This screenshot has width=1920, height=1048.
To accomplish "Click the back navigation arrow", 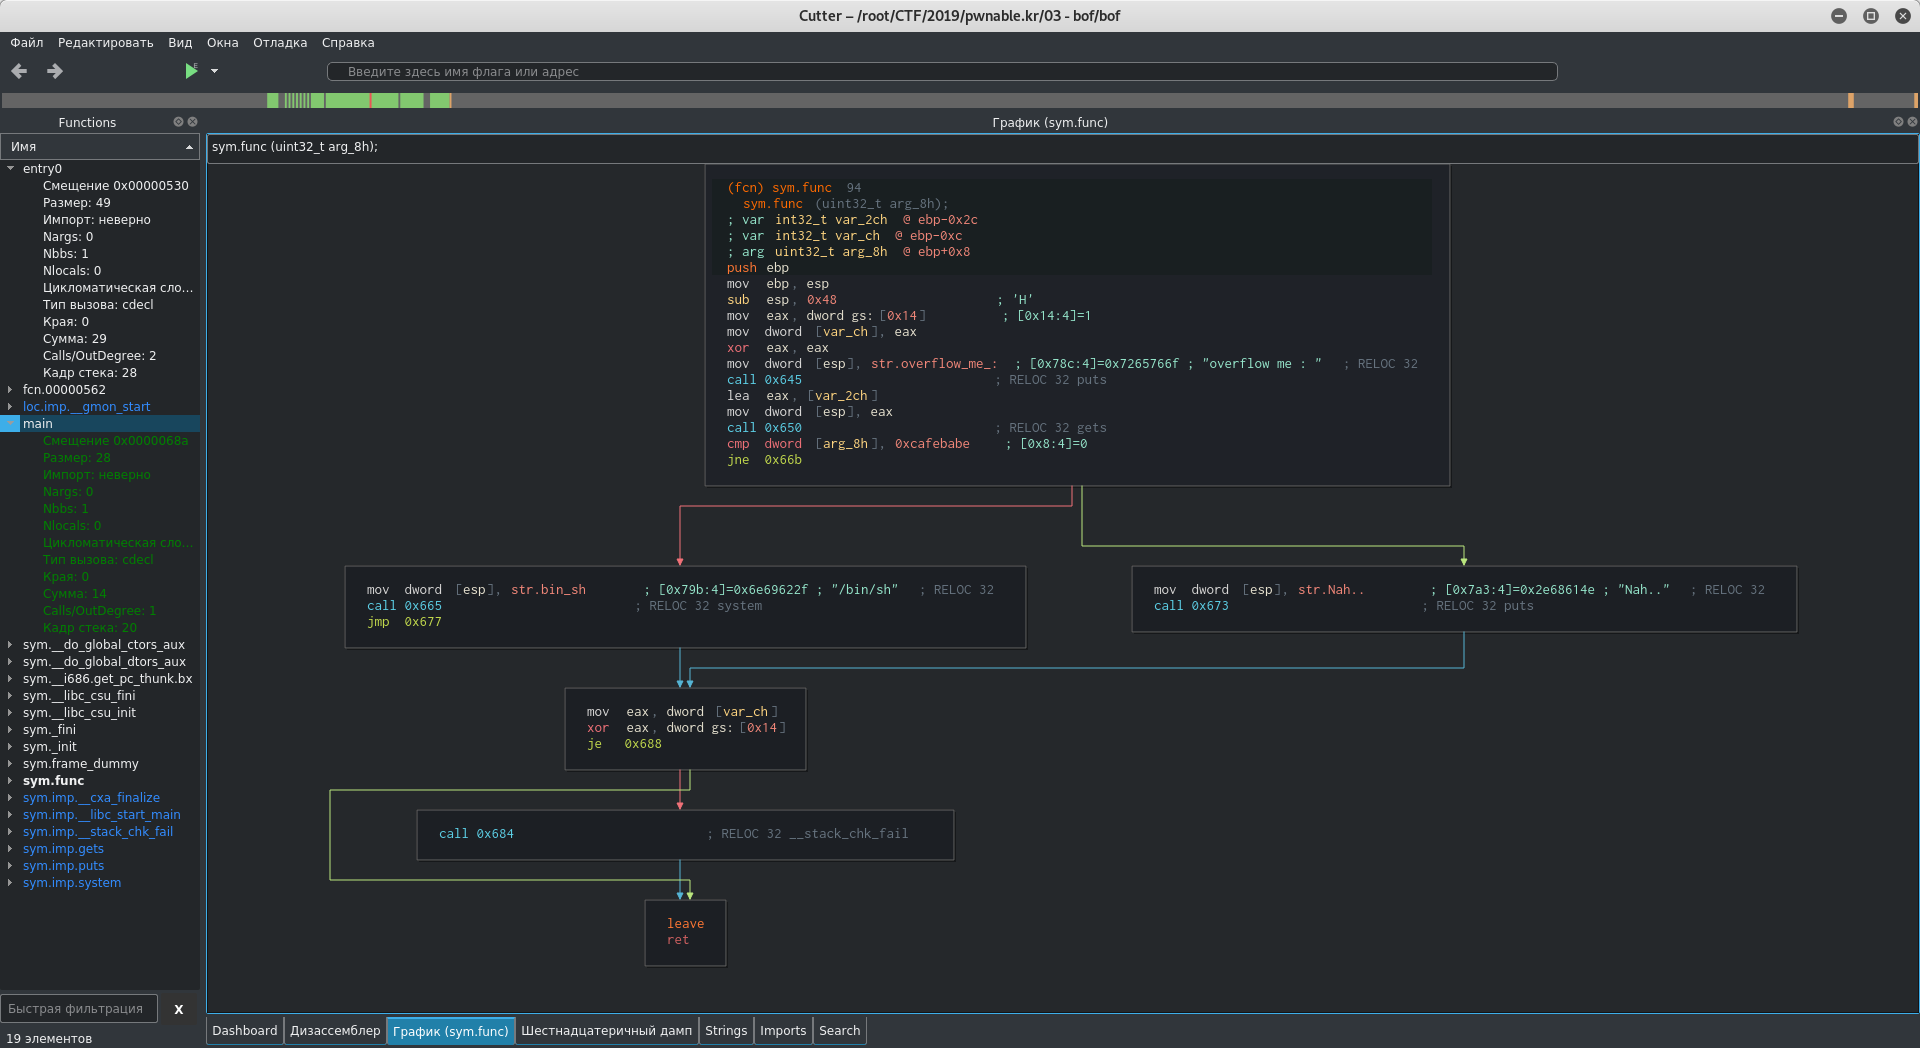I will click(x=19, y=71).
